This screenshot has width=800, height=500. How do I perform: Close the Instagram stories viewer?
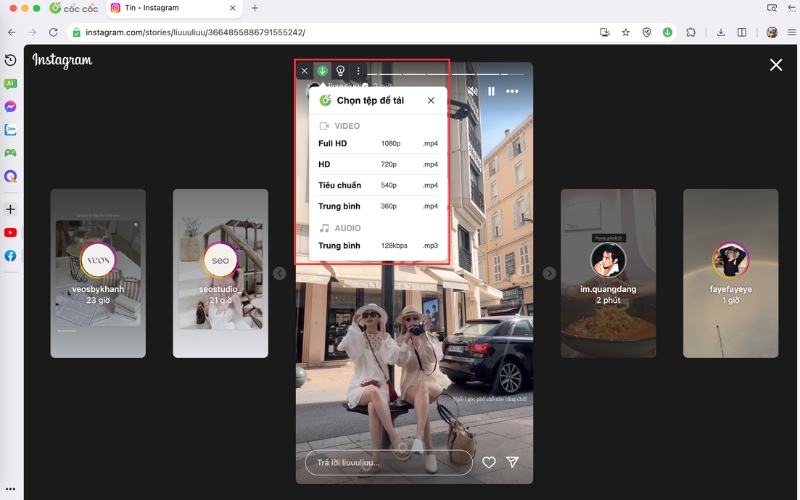click(776, 65)
